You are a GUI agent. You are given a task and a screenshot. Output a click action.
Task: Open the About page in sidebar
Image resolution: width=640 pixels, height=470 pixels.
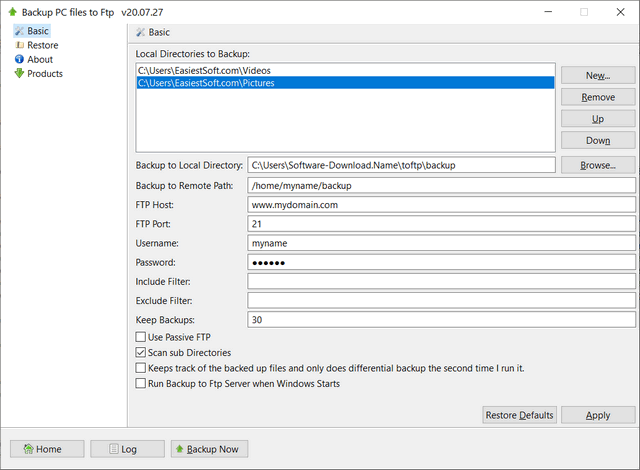[x=34, y=59]
